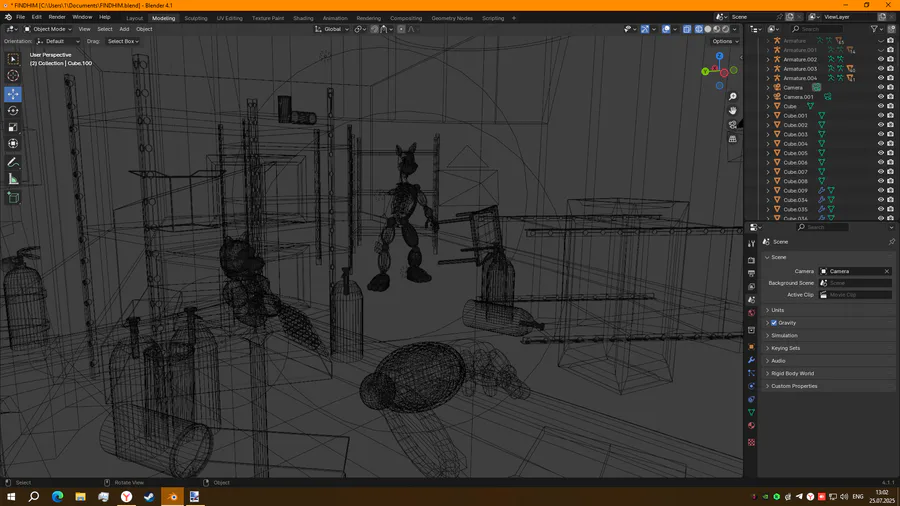Hide Cube.001 in viewport

tap(881, 115)
